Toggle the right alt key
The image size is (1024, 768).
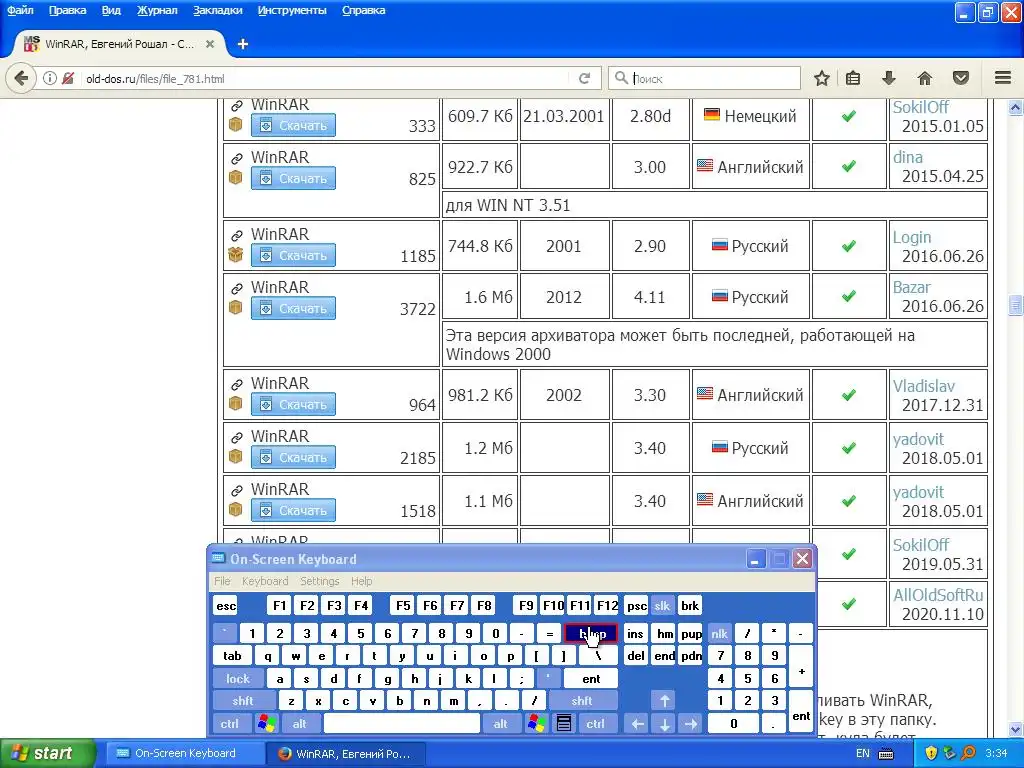coord(500,724)
